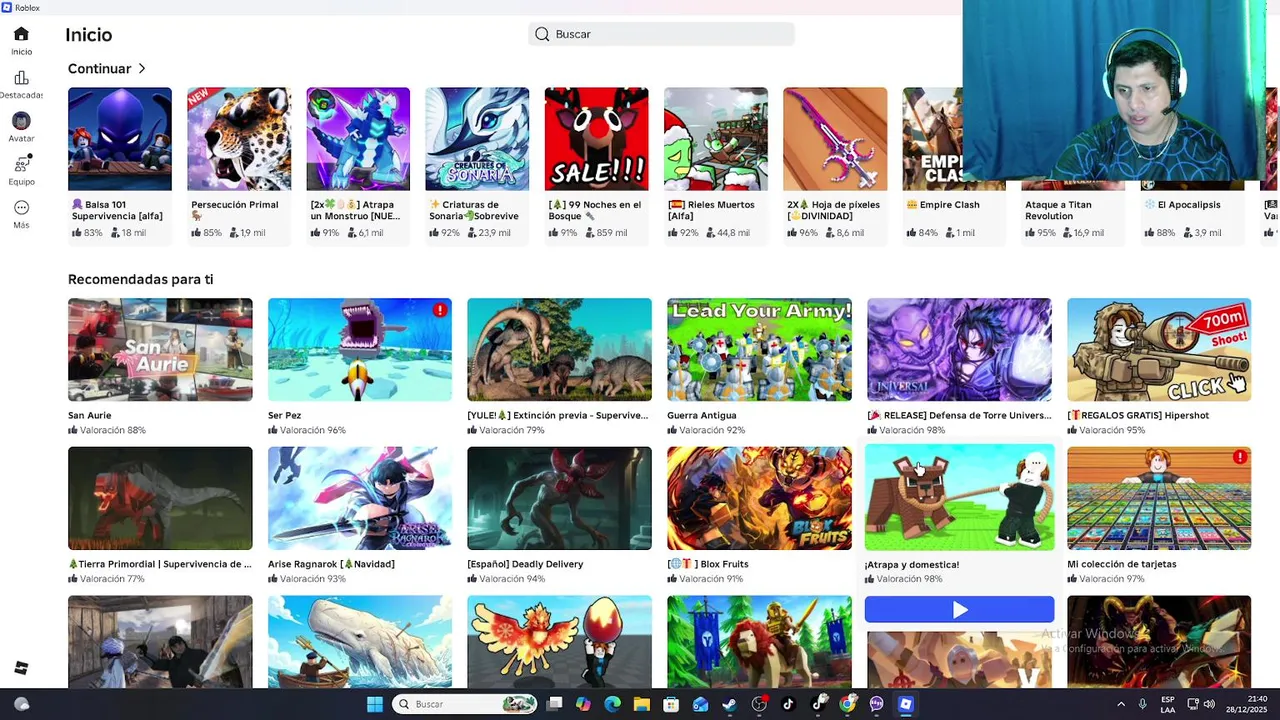Open Microsoft Edge from the taskbar
1280x720 pixels.
click(x=613, y=704)
